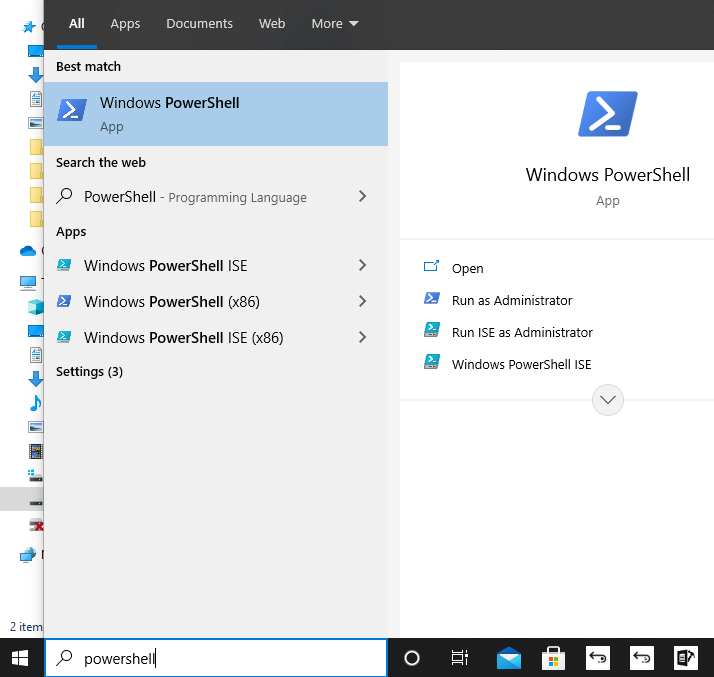Select Windows PowerShell ISE (x86) app result
Viewport: 714px width, 677px height.
pyautogui.click(x=216, y=337)
